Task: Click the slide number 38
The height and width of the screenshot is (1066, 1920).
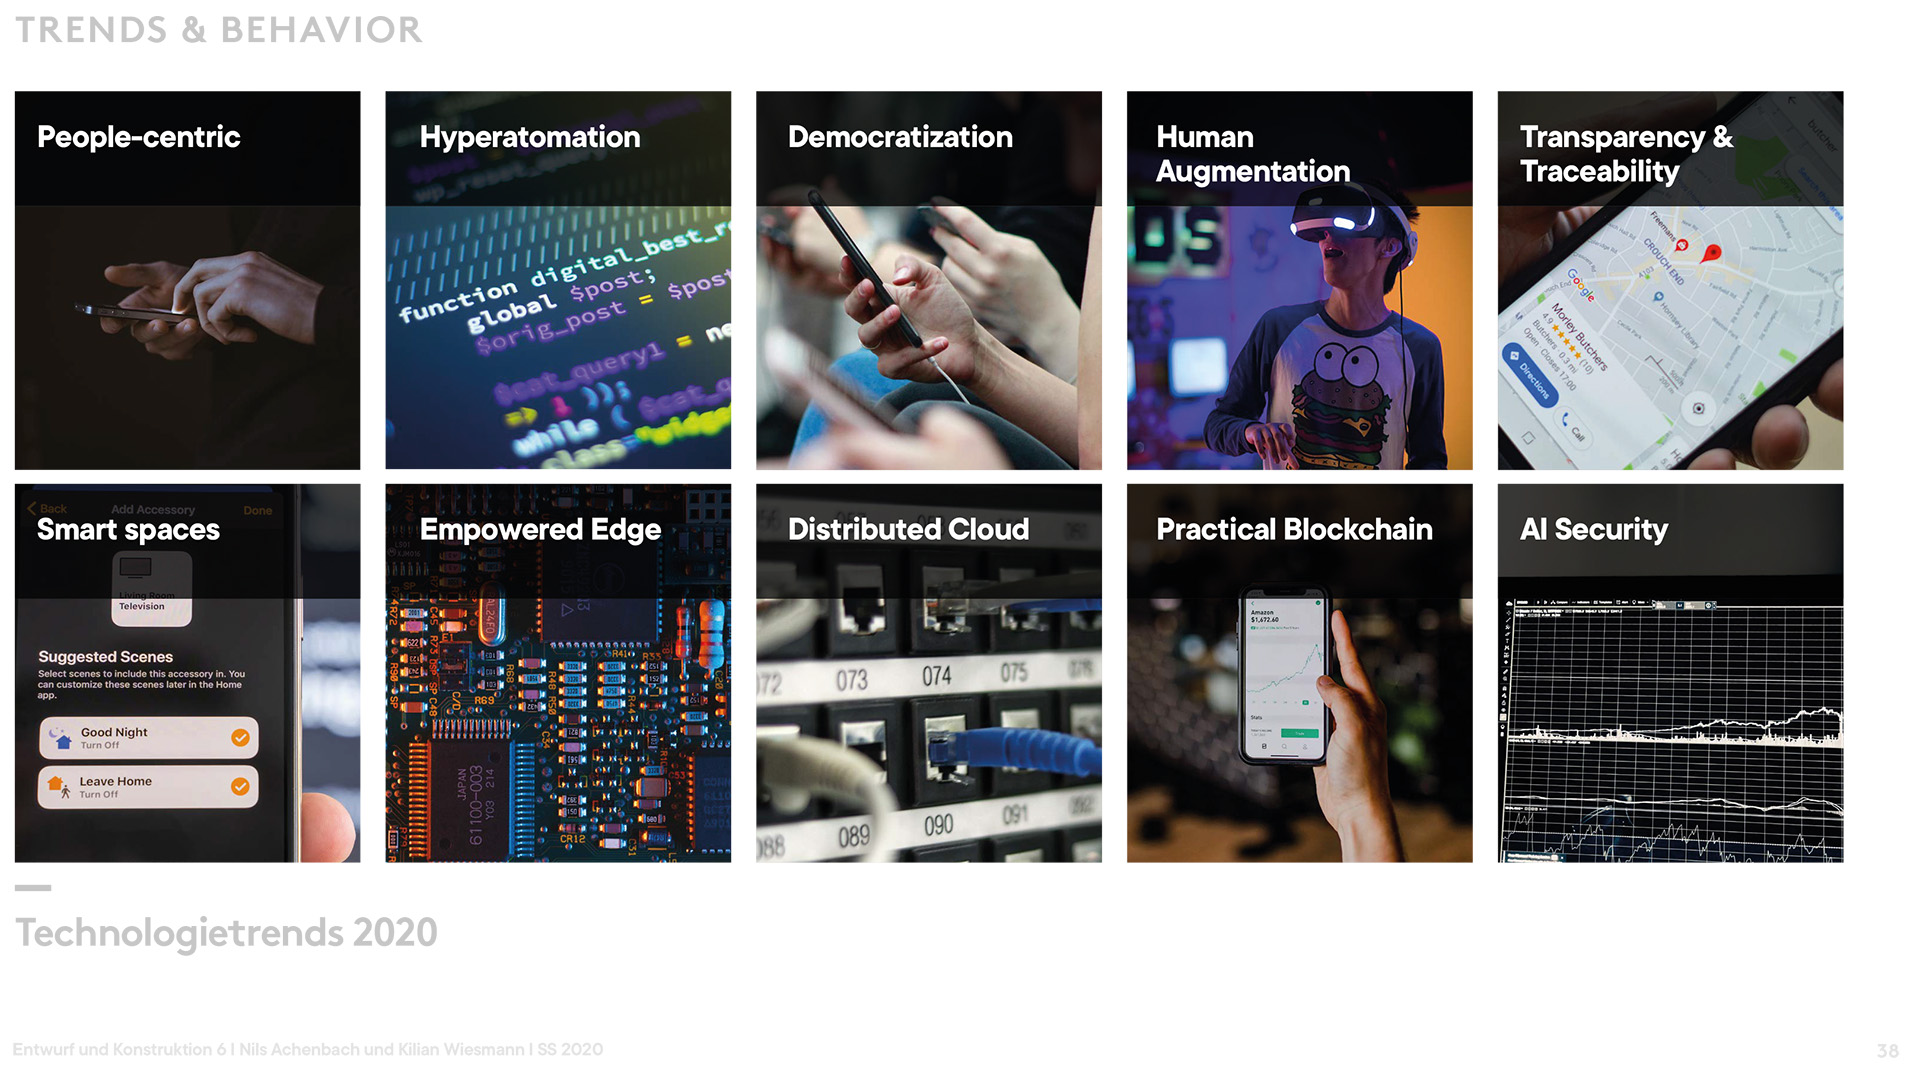Action: [x=1887, y=1051]
